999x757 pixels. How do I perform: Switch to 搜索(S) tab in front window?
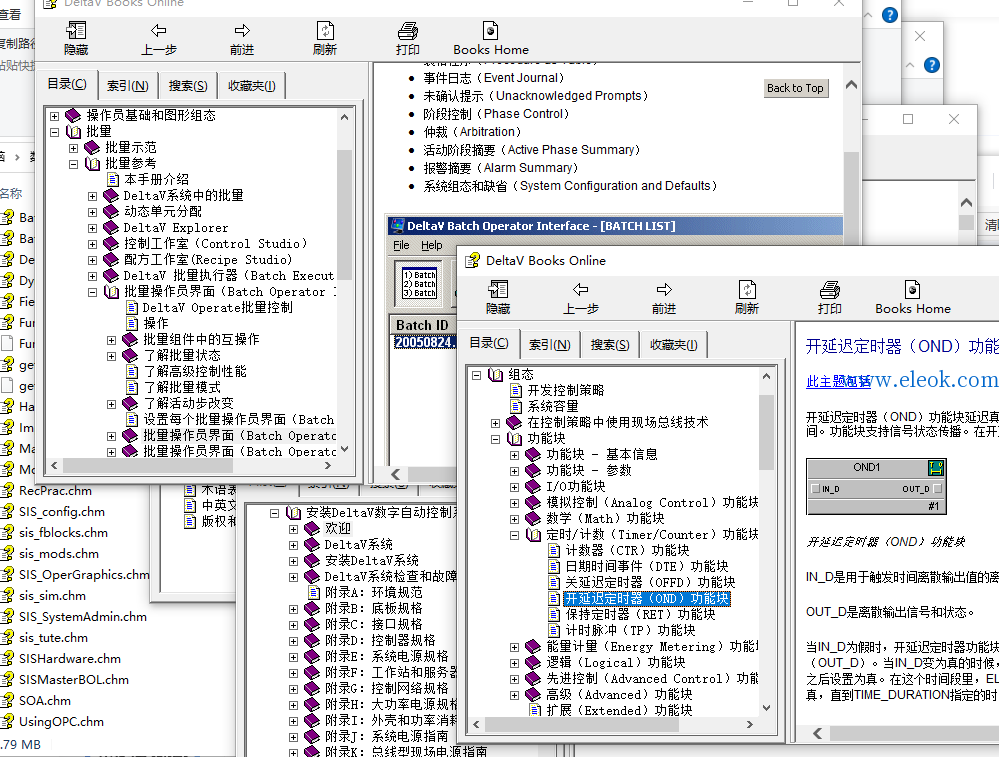pyautogui.click(x=610, y=345)
